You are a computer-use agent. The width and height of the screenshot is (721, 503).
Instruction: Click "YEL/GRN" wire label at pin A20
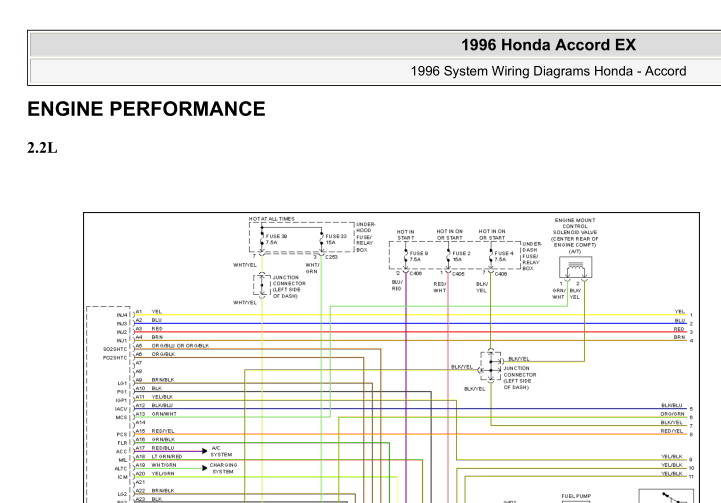click(x=163, y=473)
